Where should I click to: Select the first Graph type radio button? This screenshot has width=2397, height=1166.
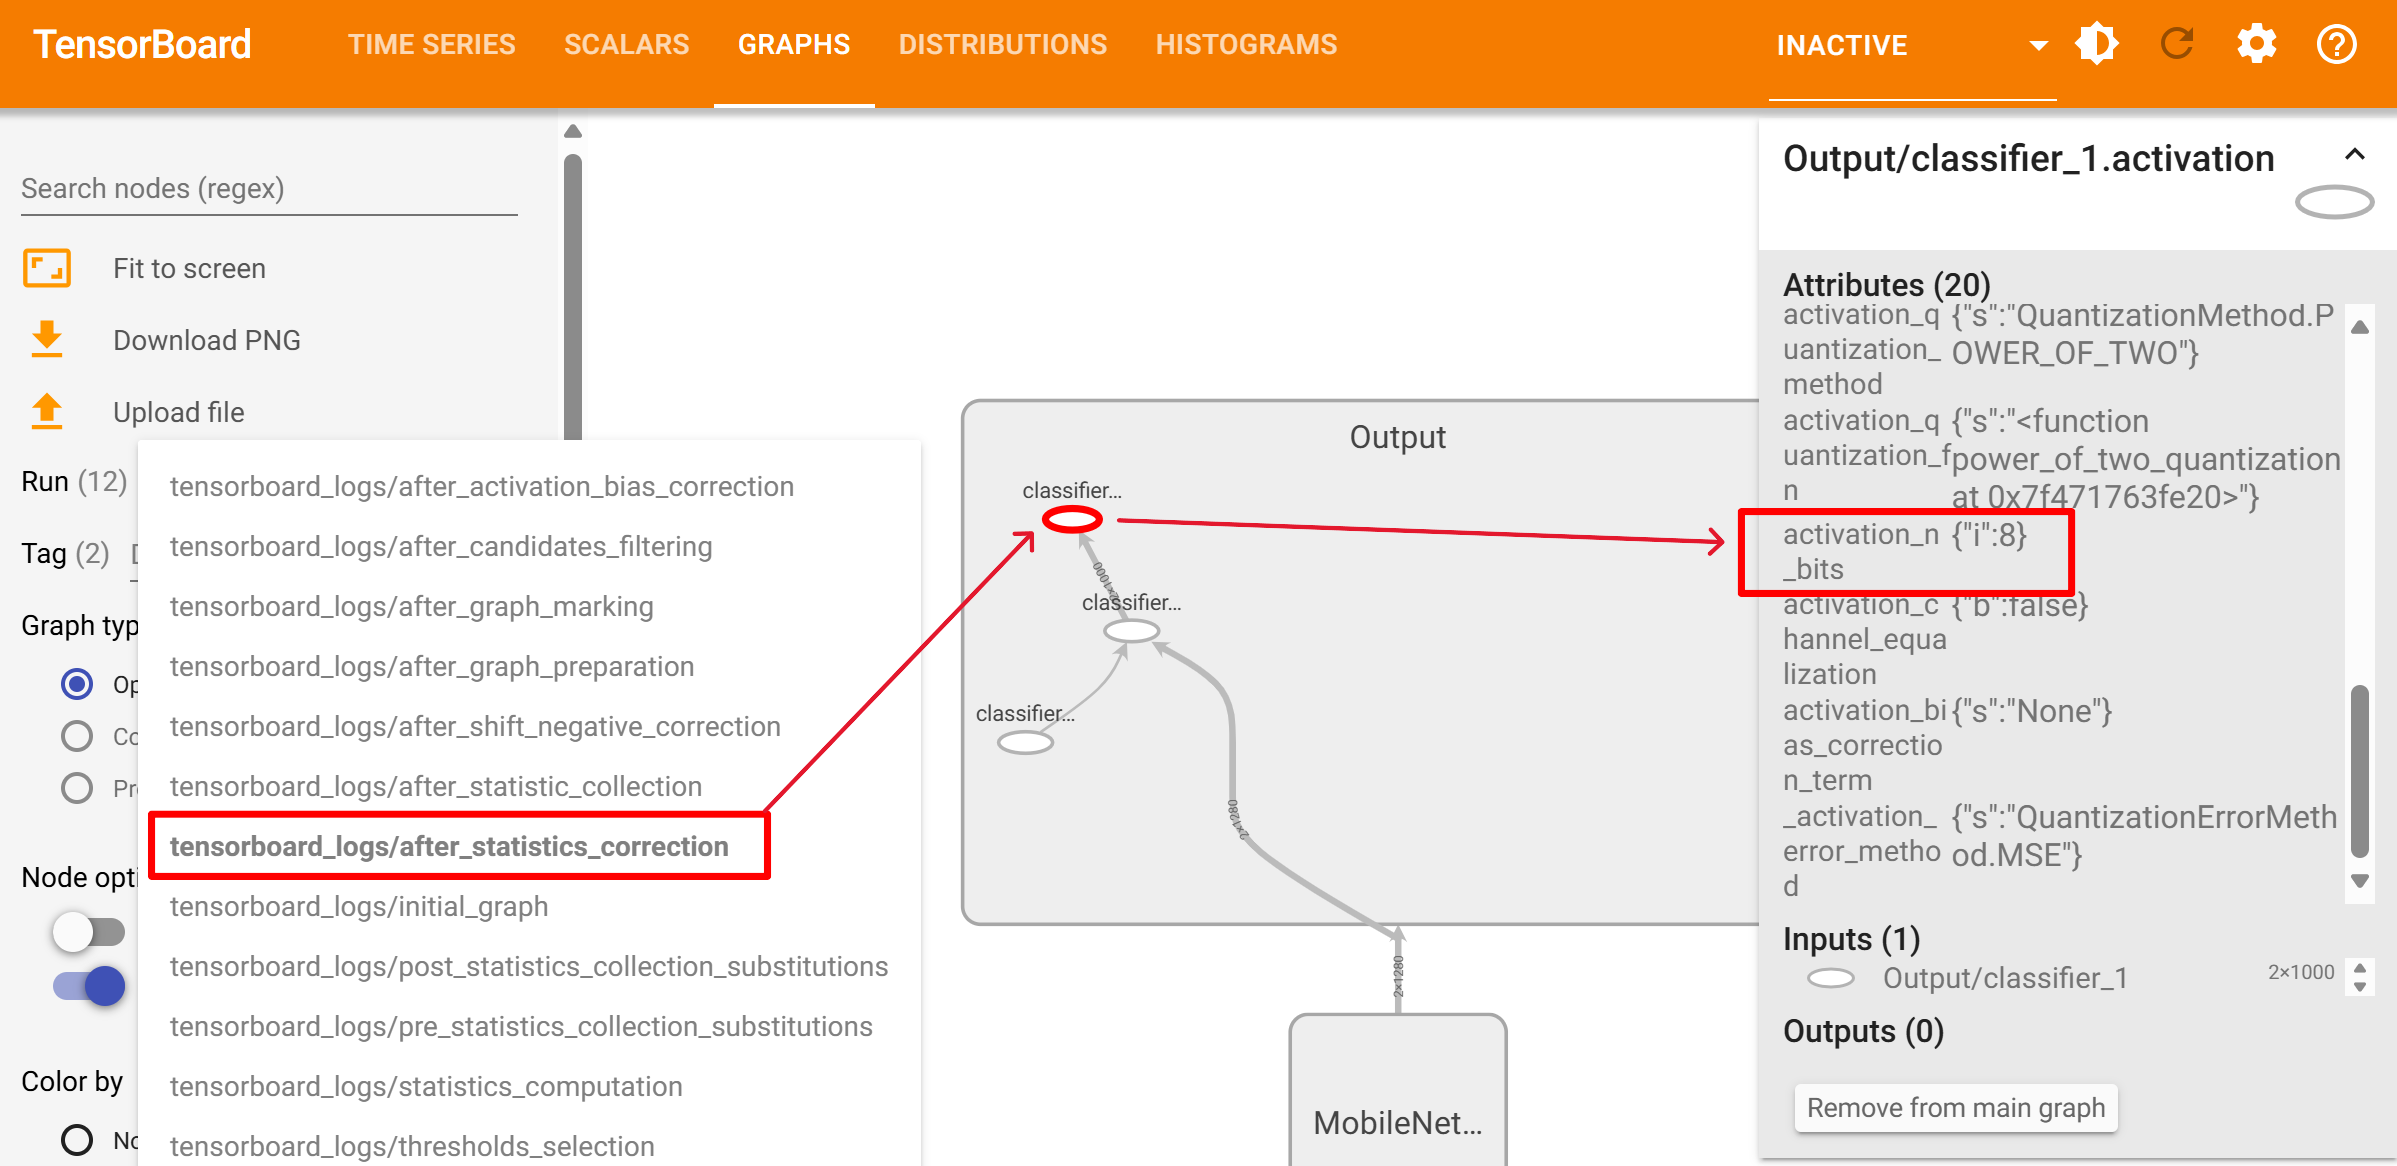77,684
